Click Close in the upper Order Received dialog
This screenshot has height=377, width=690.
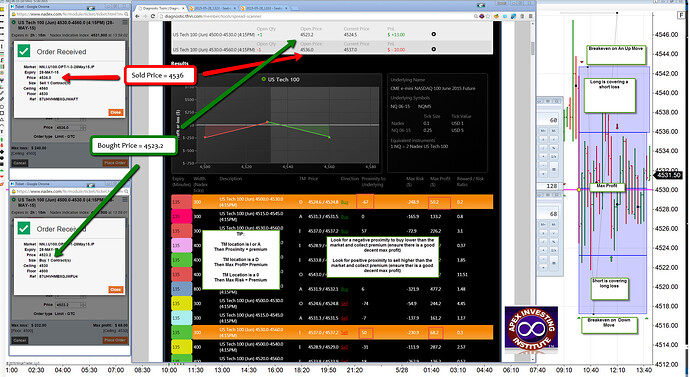(115, 112)
